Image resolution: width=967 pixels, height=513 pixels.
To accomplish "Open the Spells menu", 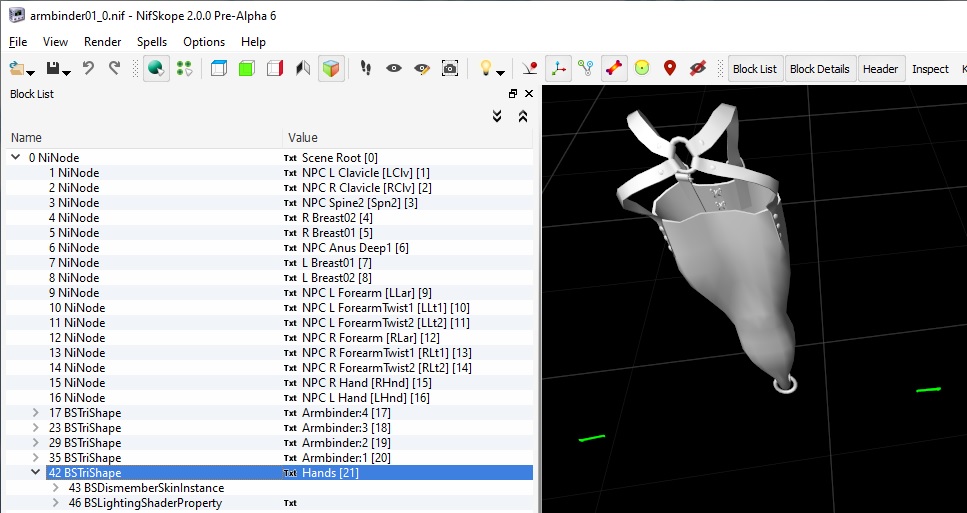I will (x=152, y=42).
